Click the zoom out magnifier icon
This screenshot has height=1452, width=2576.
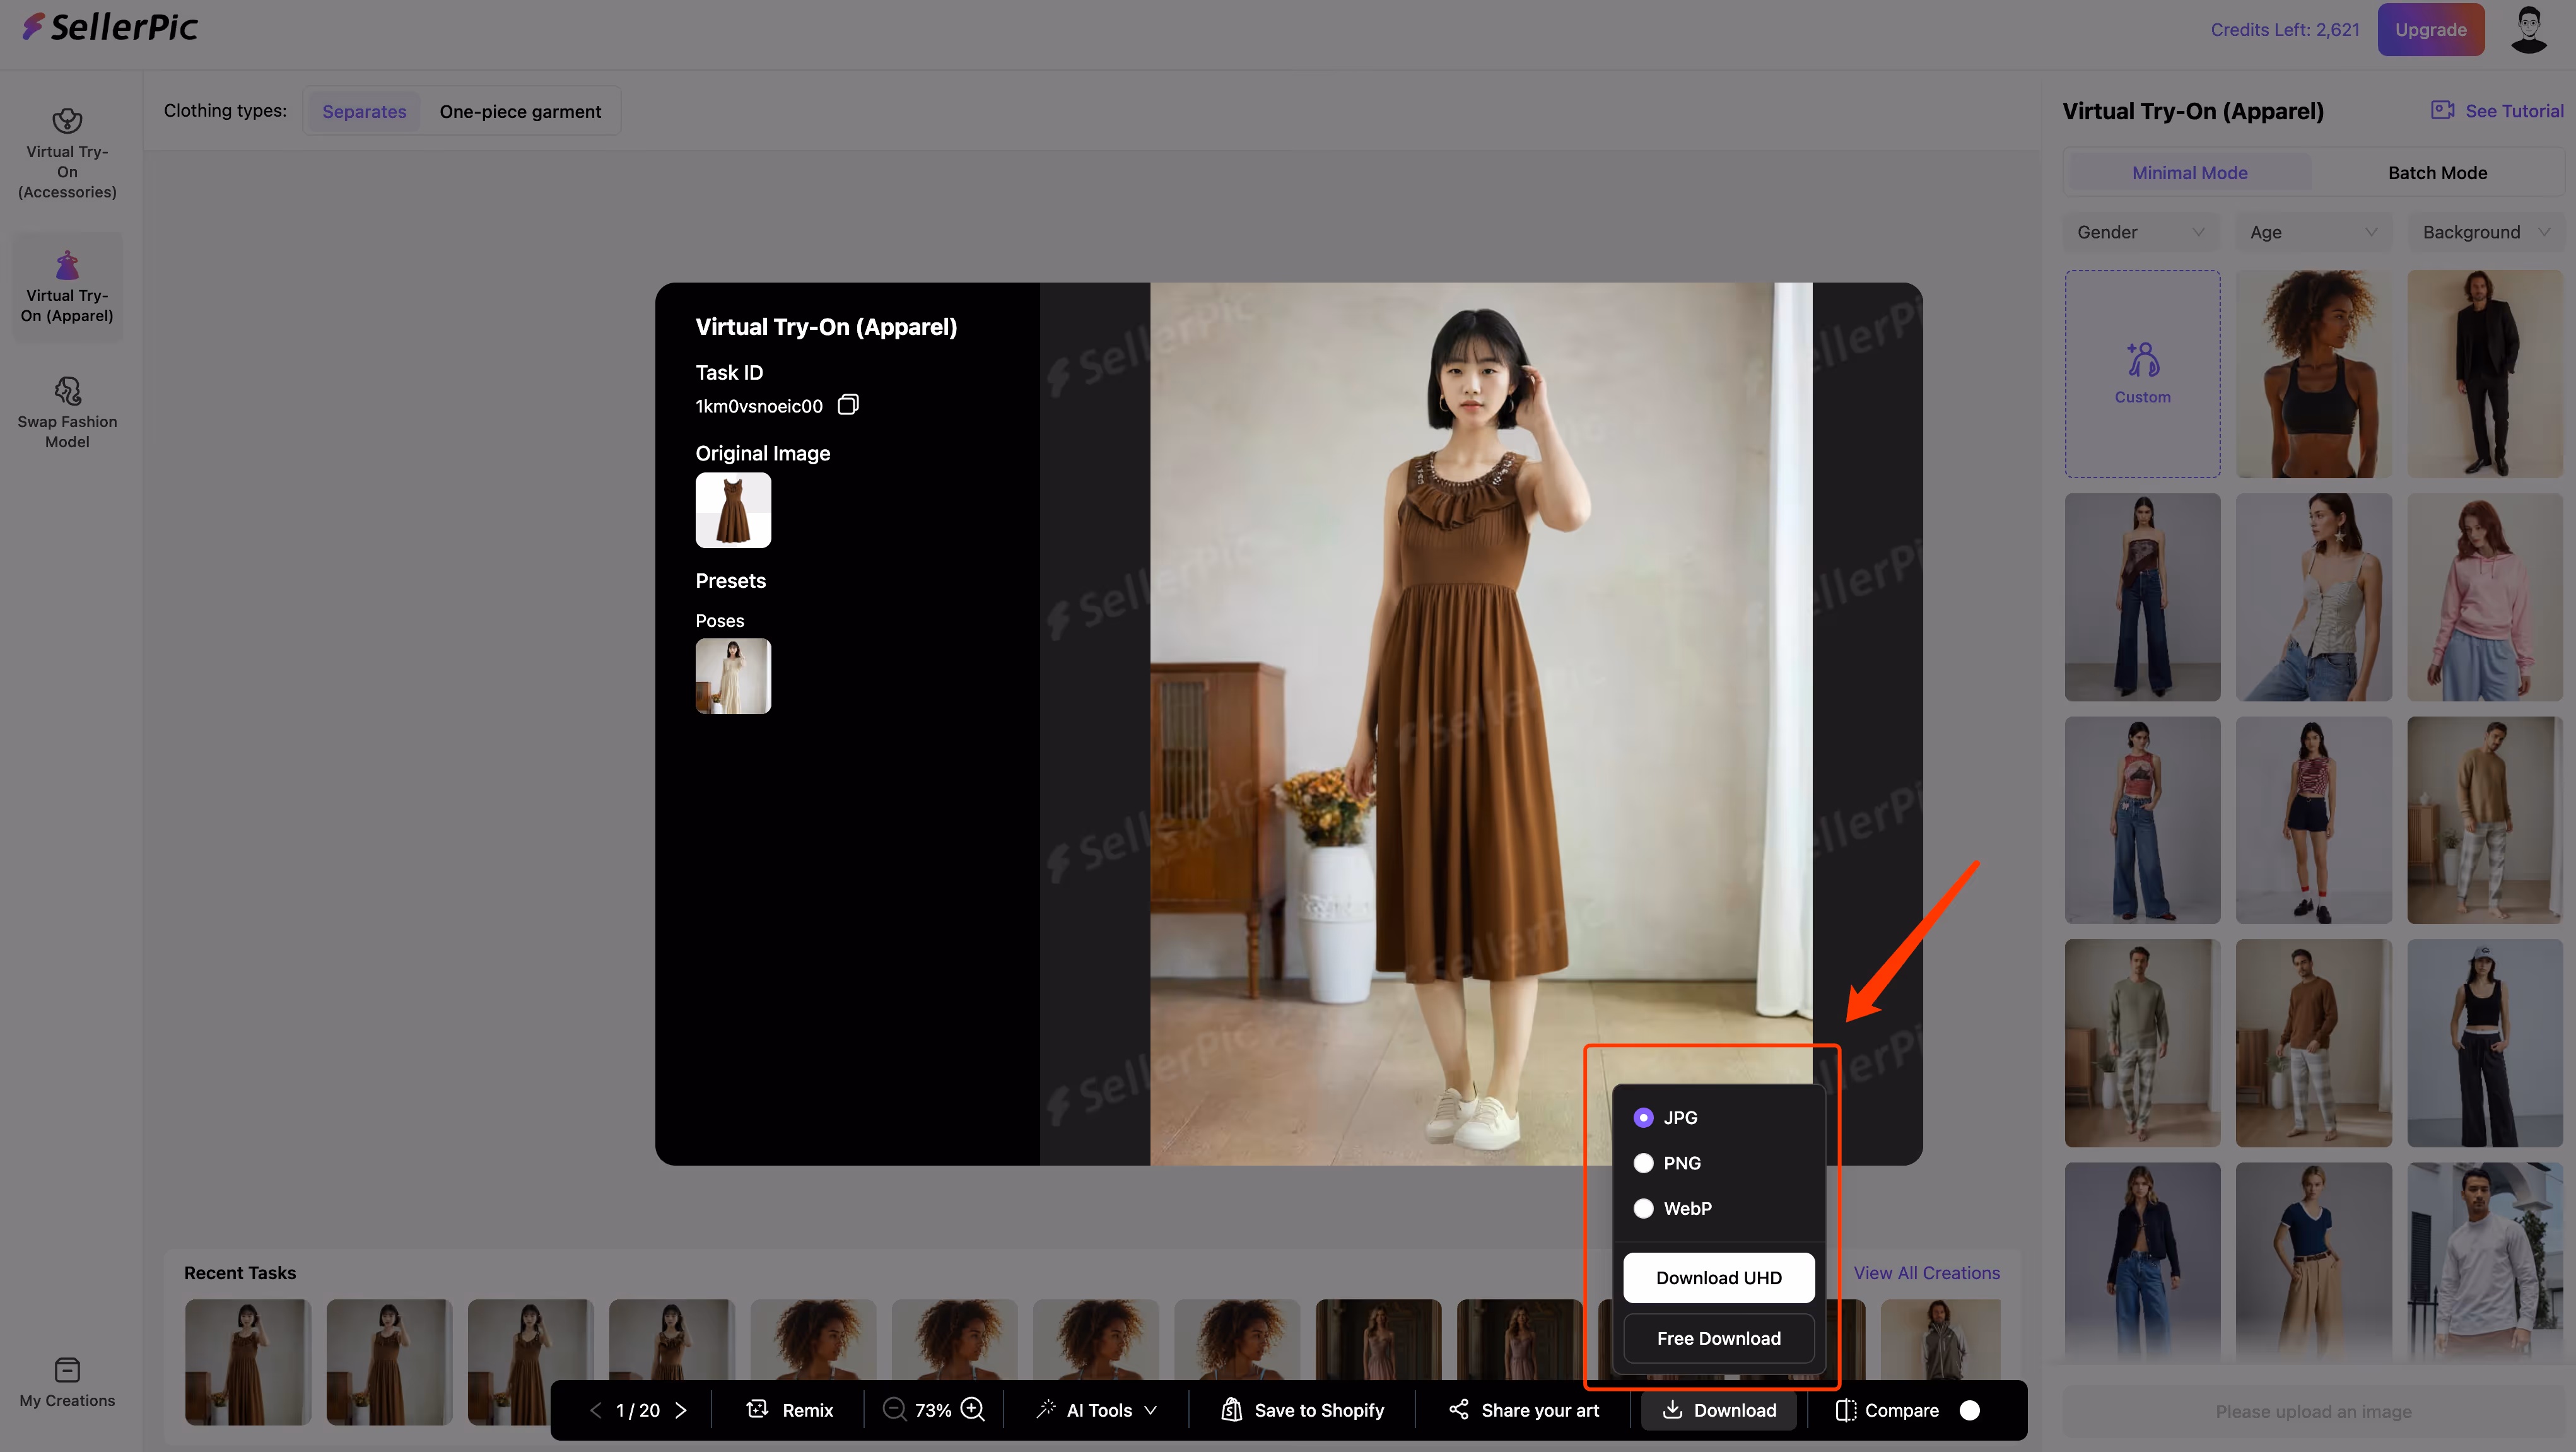point(894,1410)
